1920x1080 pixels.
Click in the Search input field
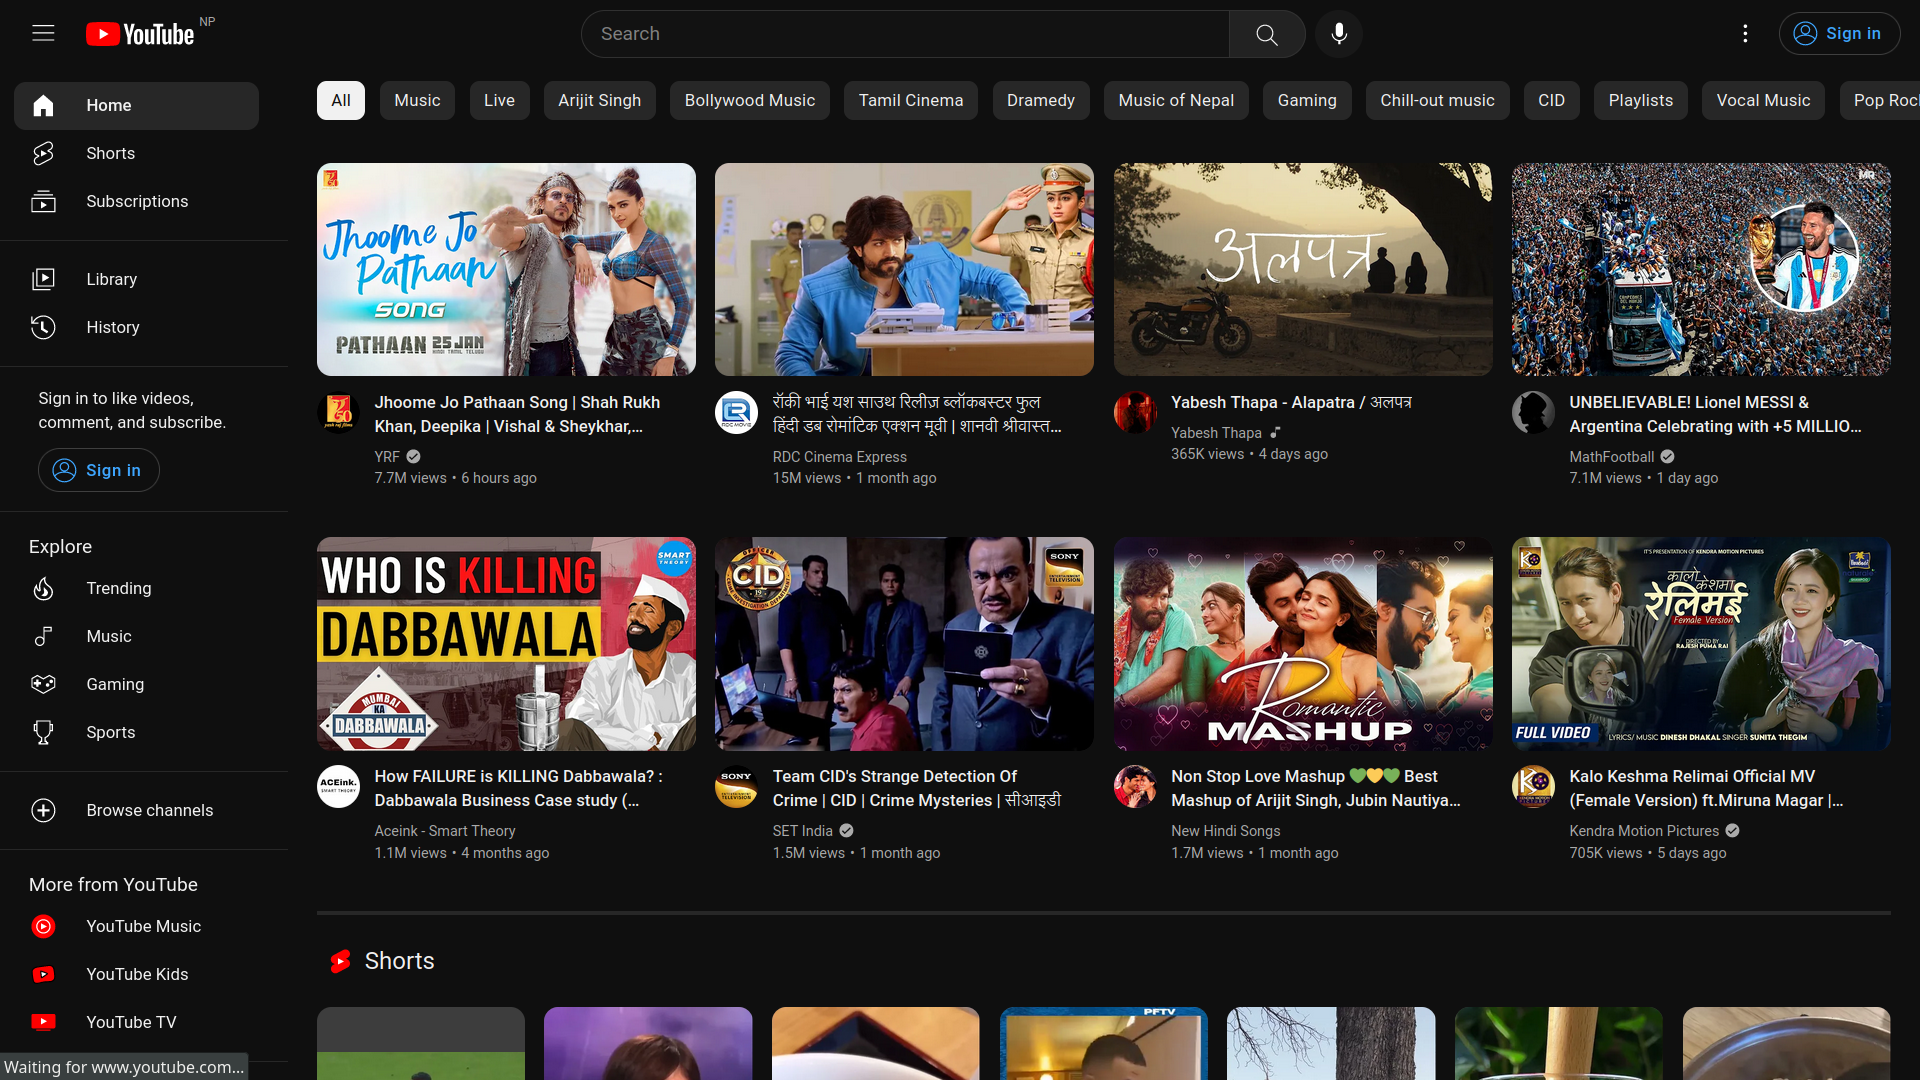coord(904,34)
